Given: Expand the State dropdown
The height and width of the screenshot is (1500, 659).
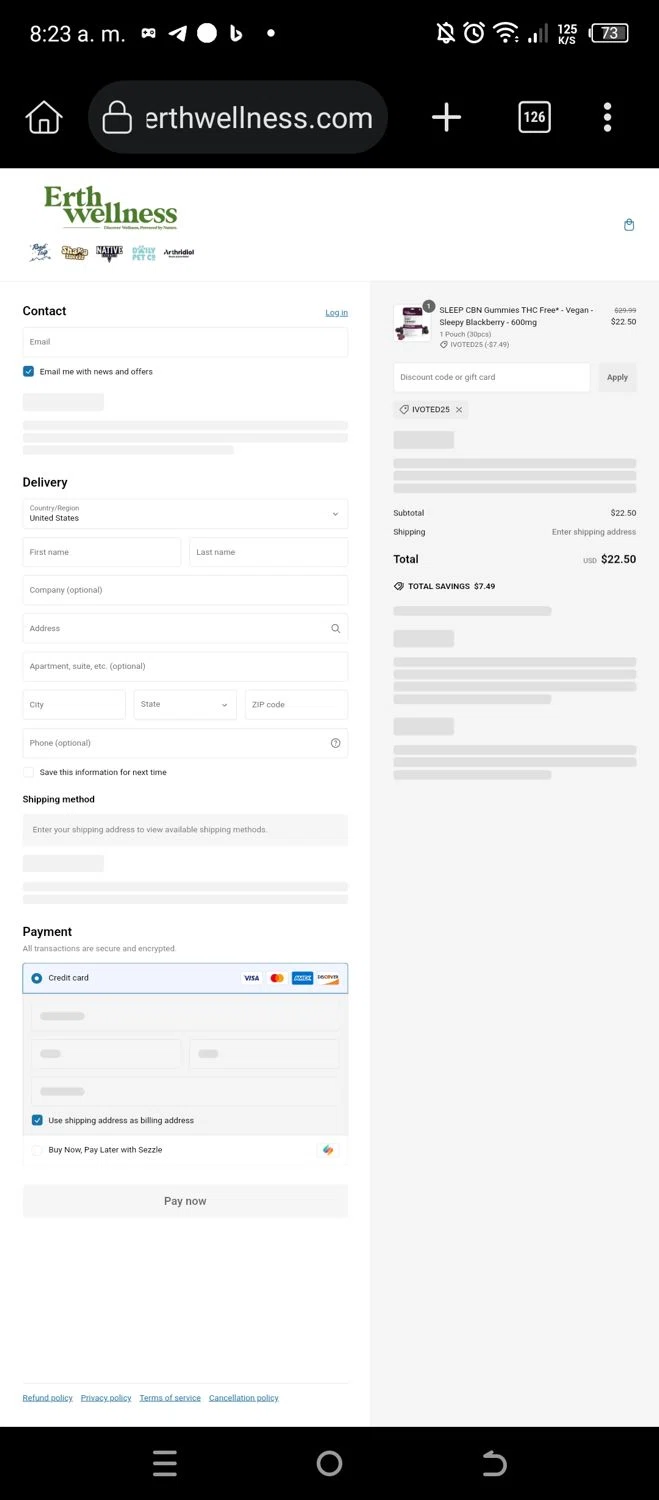Looking at the screenshot, I should point(185,705).
